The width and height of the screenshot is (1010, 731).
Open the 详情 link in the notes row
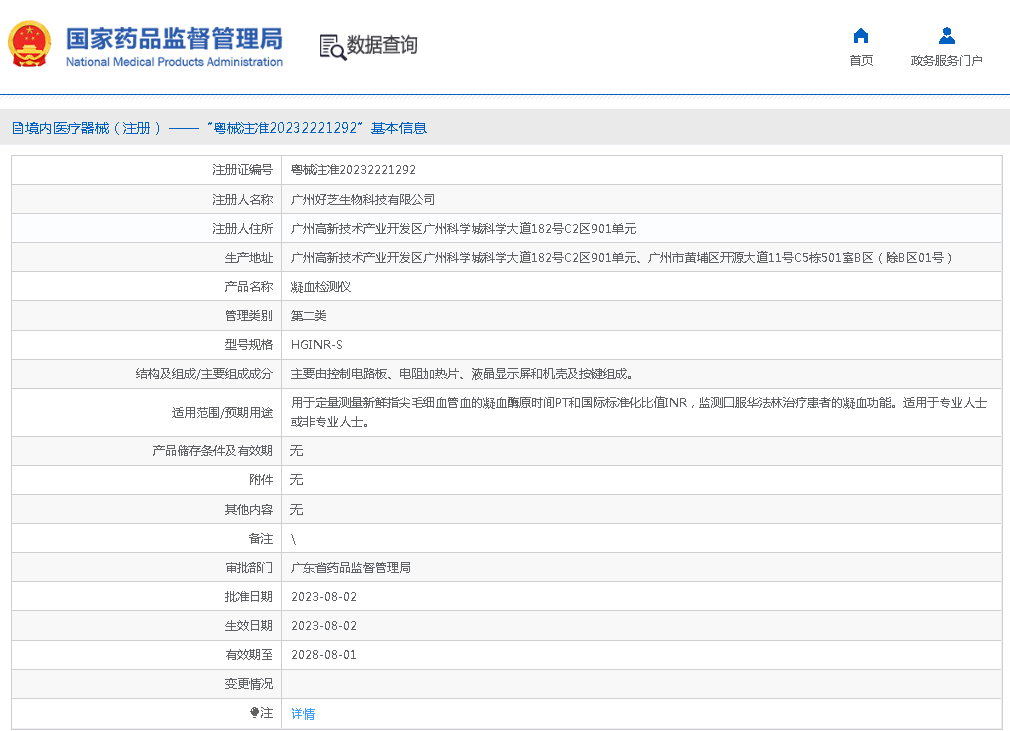302,714
